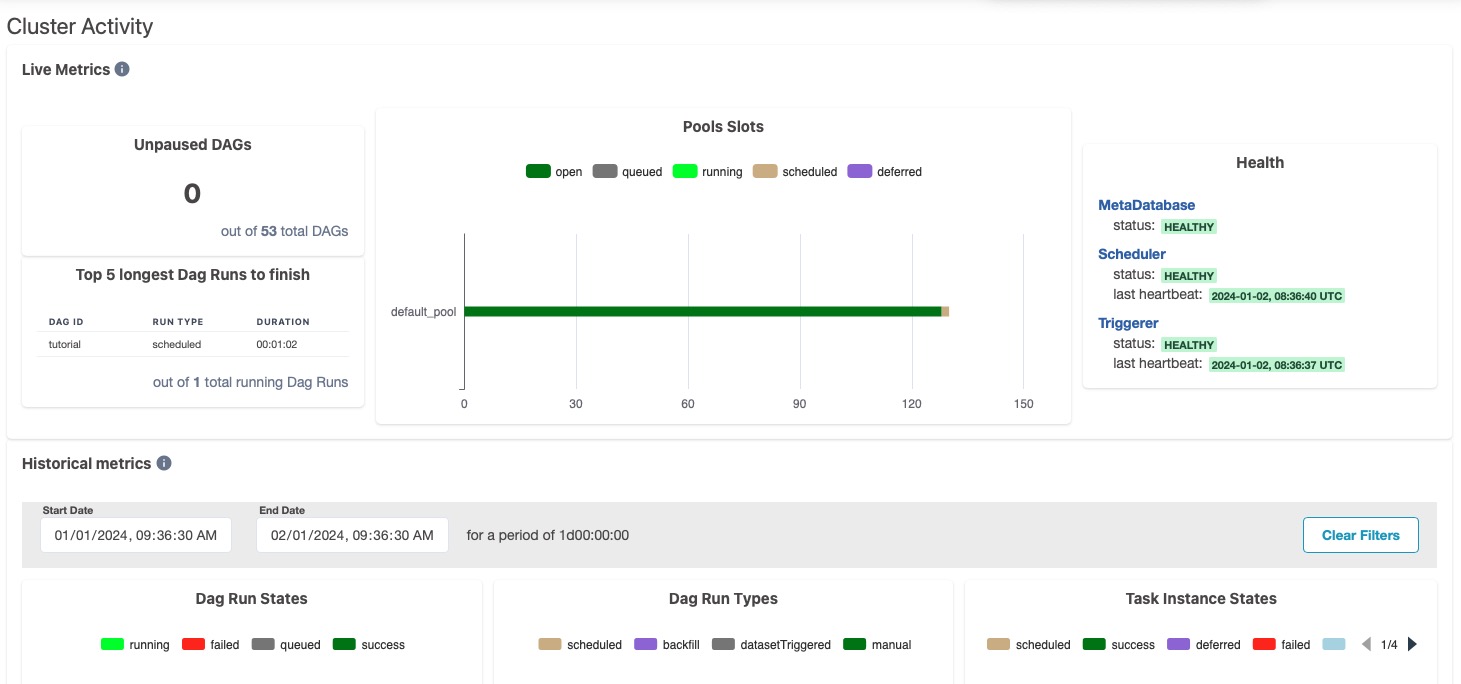The height and width of the screenshot is (684, 1461).
Task: Click the Live Metrics info icon
Action: (x=122, y=69)
